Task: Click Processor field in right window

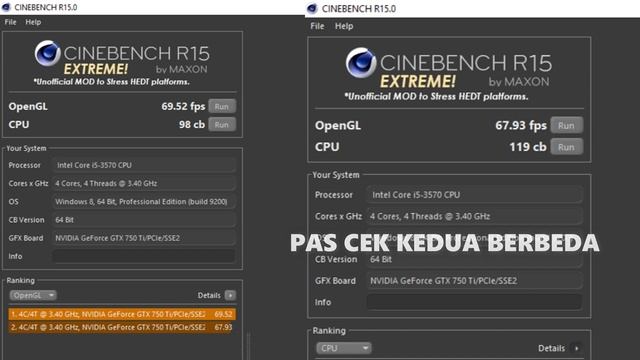Action: click(x=474, y=195)
